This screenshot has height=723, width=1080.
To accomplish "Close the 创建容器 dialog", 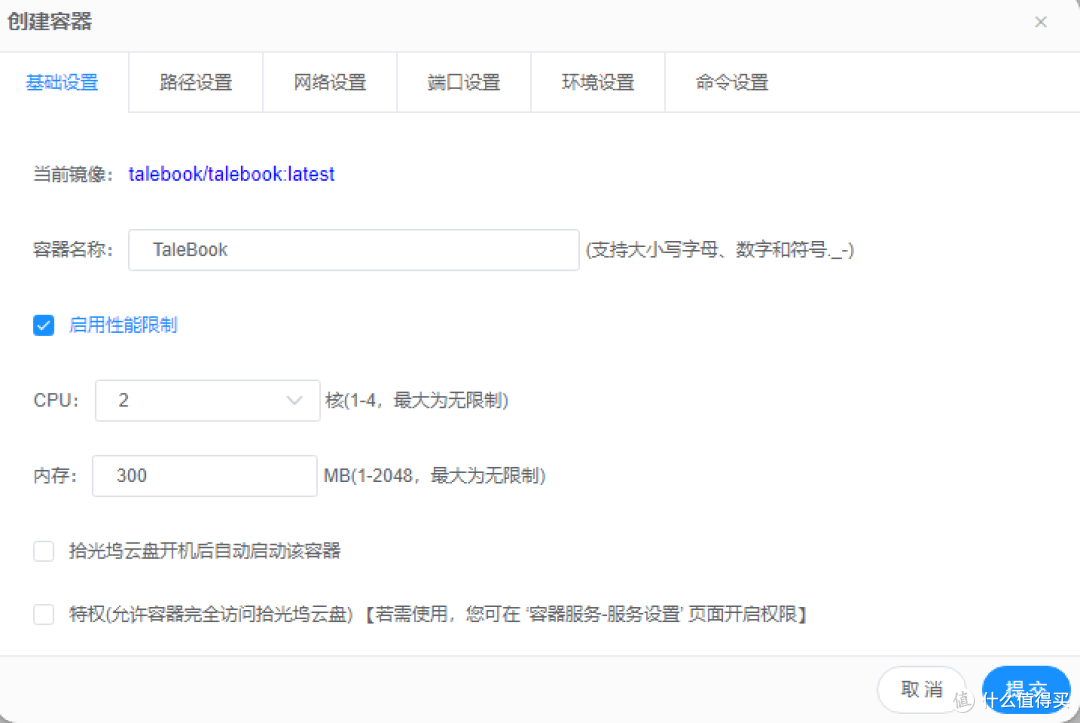I will [x=1040, y=21].
